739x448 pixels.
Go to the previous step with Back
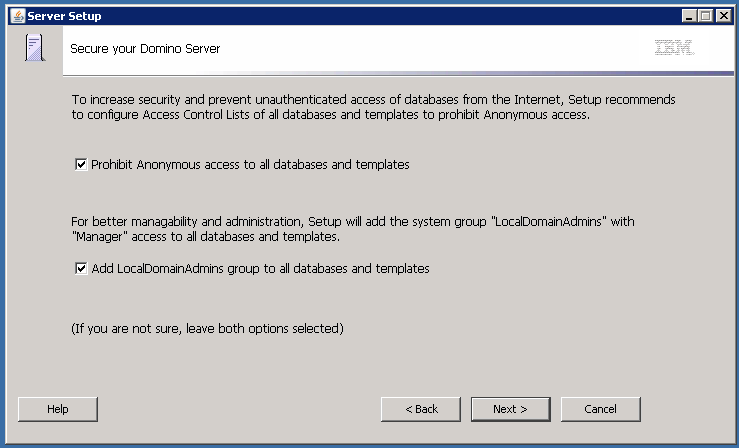click(x=421, y=409)
